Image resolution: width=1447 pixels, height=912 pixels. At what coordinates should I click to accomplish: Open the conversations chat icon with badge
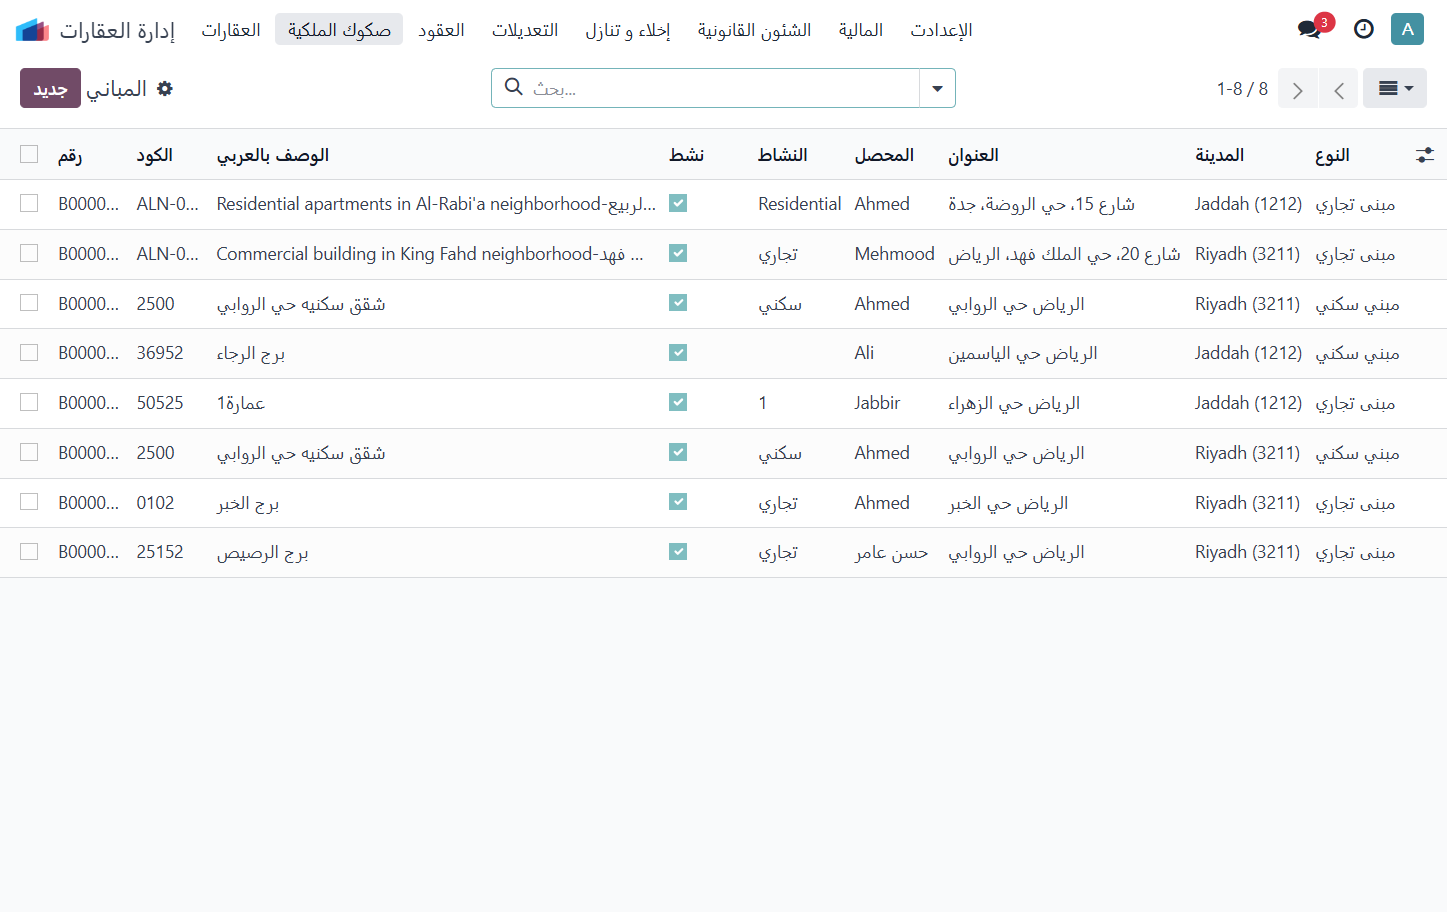point(1311,29)
